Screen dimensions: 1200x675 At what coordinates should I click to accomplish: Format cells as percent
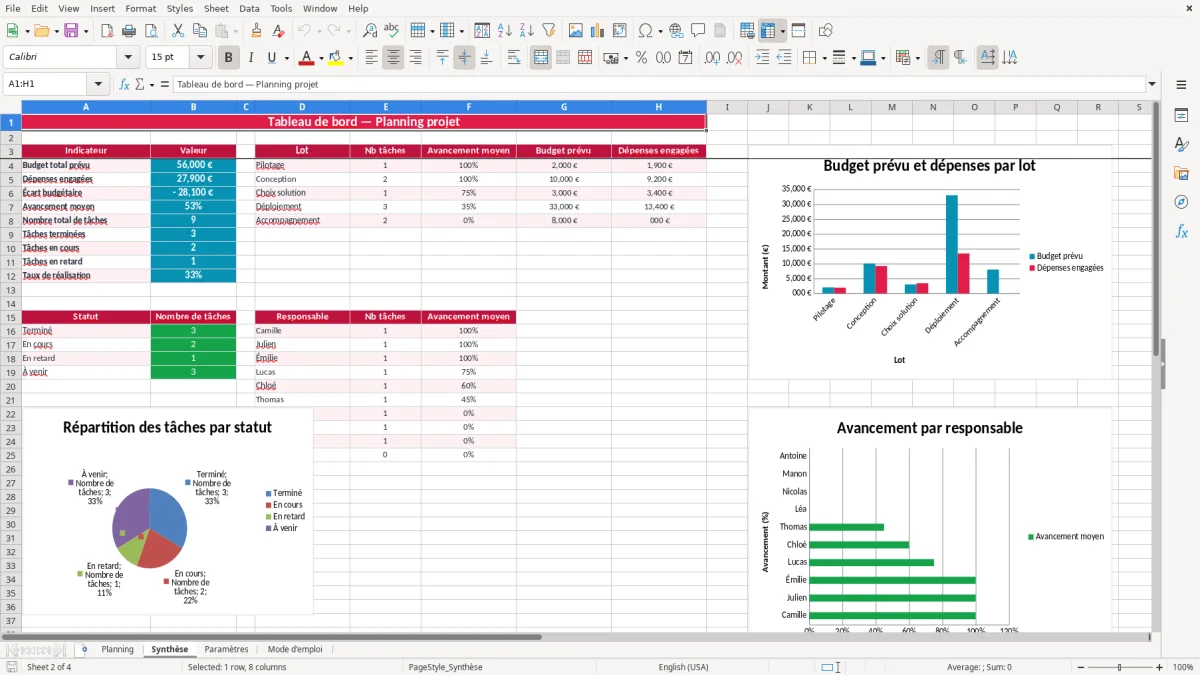click(x=641, y=58)
